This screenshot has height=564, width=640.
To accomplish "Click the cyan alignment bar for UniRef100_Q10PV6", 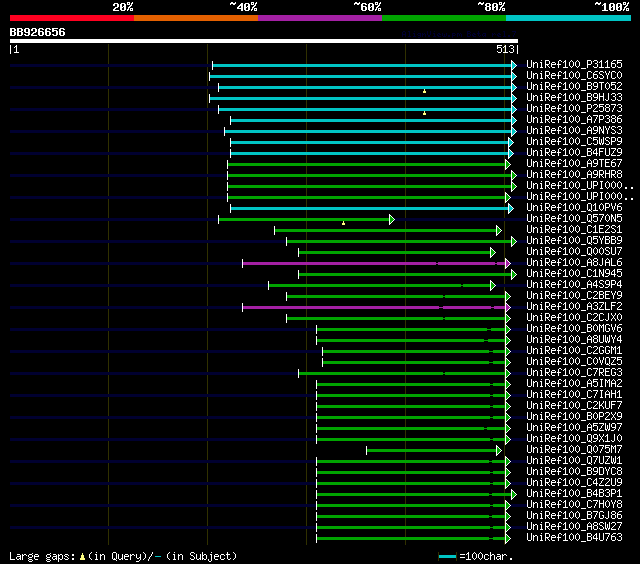I will pyautogui.click(x=370, y=209).
